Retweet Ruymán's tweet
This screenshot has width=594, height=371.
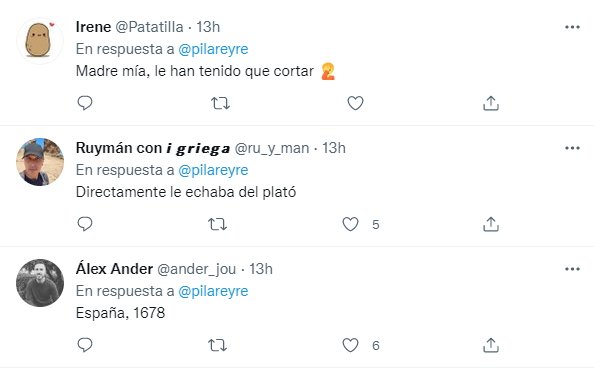tap(217, 224)
